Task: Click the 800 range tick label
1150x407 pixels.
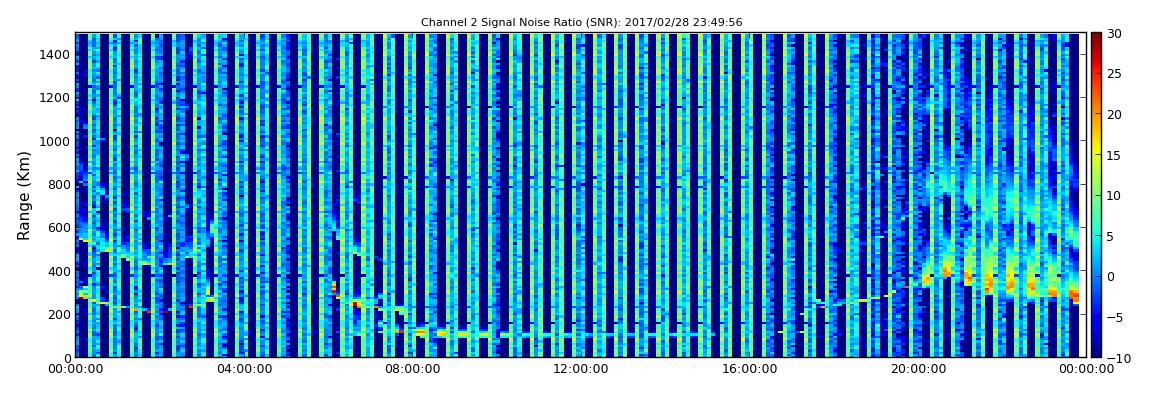Action: [x=59, y=185]
